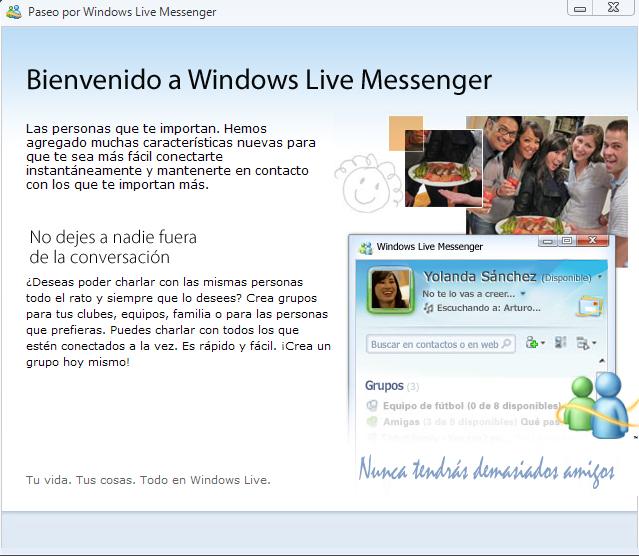This screenshot has width=639, height=556.
Task: Click the music note listening icon
Action: (x=428, y=307)
